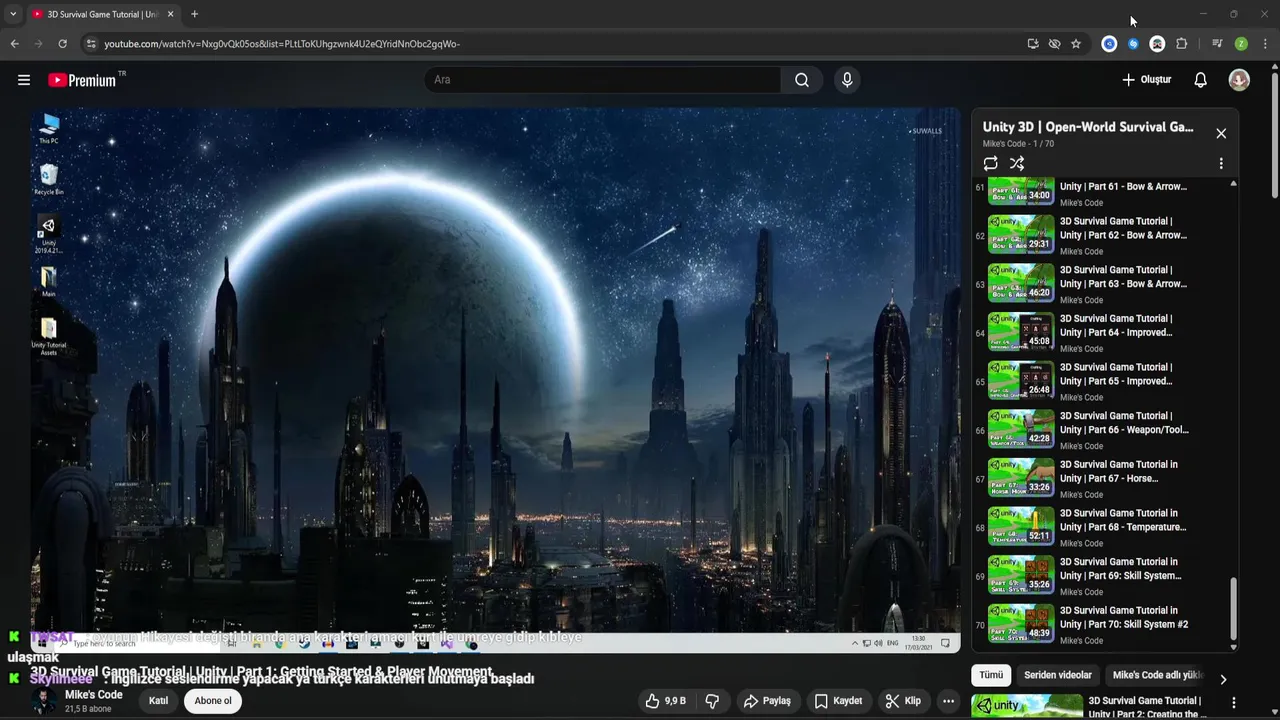Screen dimensions: 1280x720
Task: Start voice search with microphone
Action: (847, 80)
